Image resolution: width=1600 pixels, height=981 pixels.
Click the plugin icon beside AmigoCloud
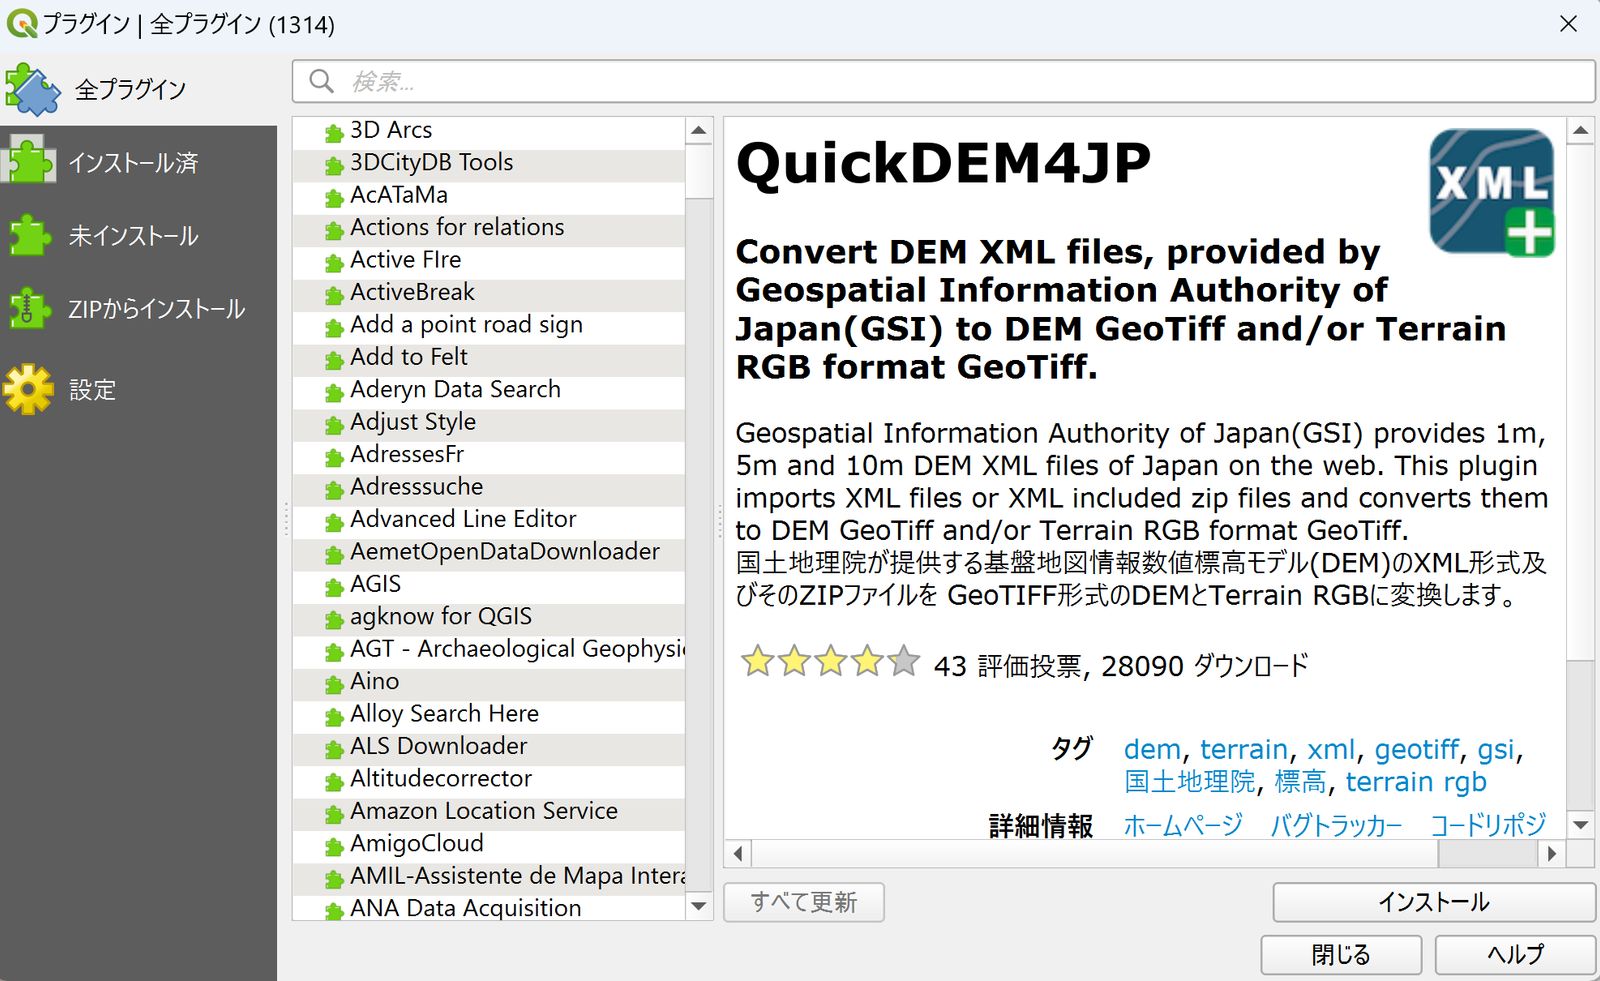[334, 846]
